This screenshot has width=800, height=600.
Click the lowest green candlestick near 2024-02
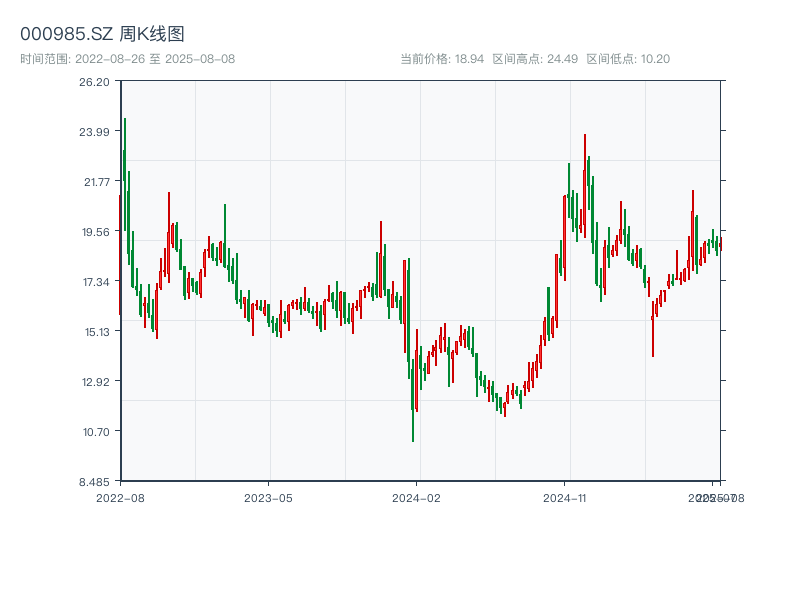pyautogui.click(x=413, y=401)
